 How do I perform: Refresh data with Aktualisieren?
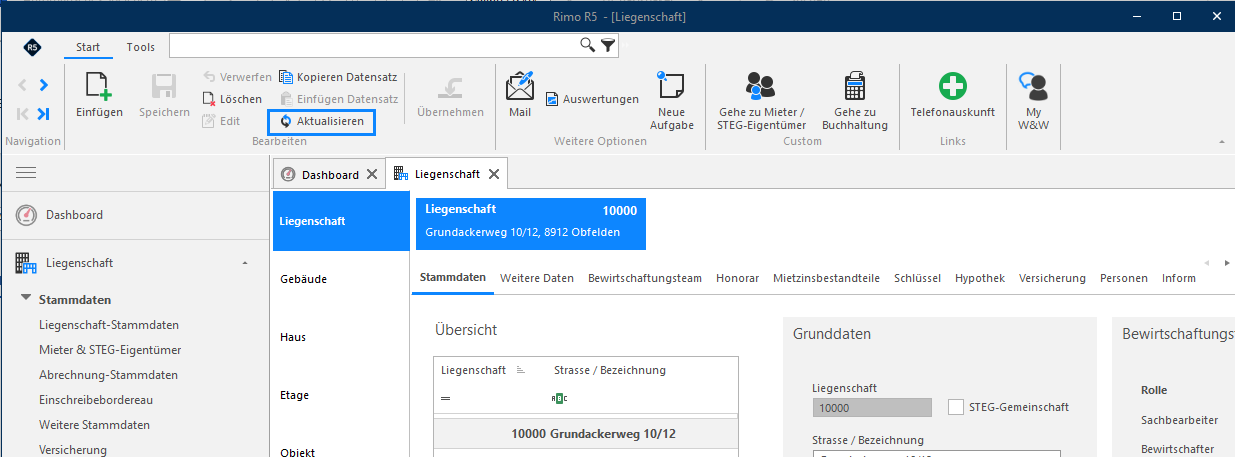click(322, 121)
